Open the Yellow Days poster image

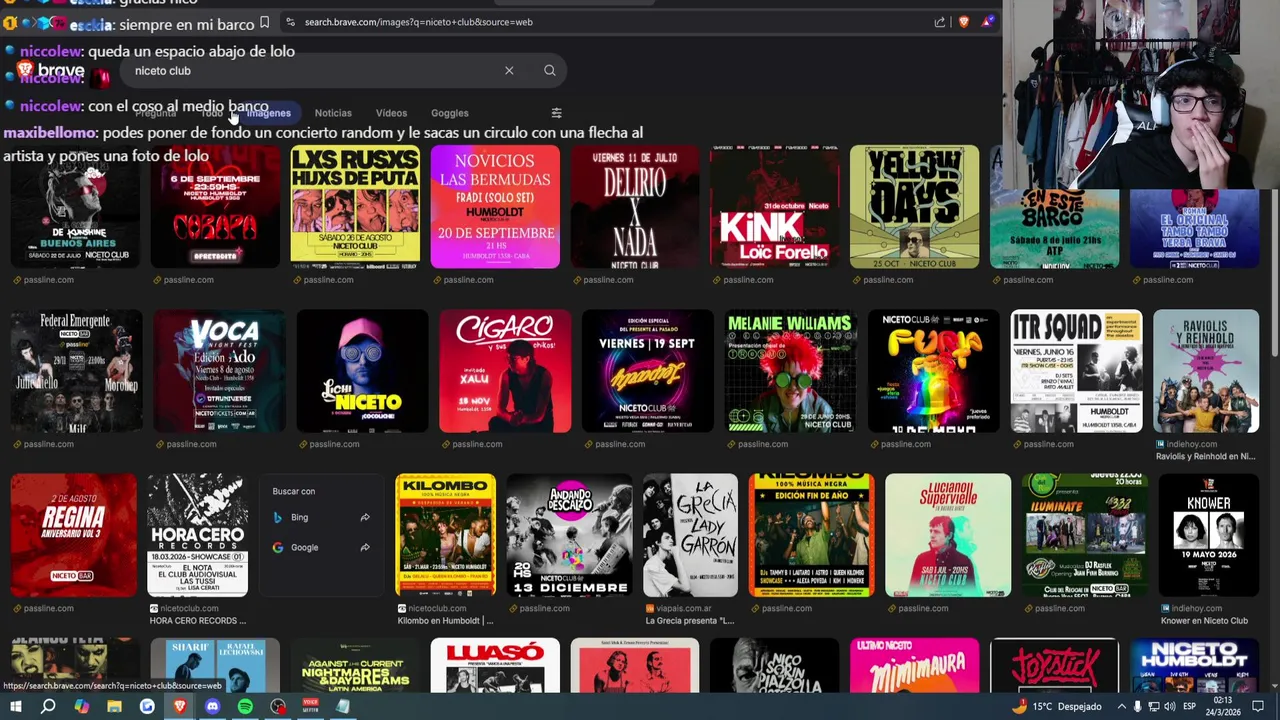point(915,207)
